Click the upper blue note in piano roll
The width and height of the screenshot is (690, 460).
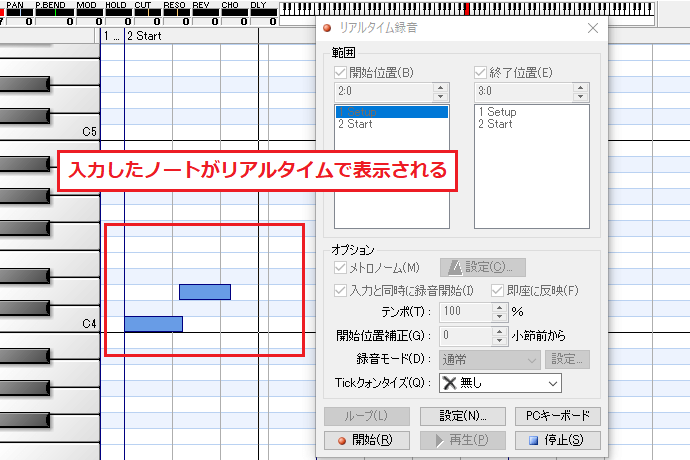(205, 292)
